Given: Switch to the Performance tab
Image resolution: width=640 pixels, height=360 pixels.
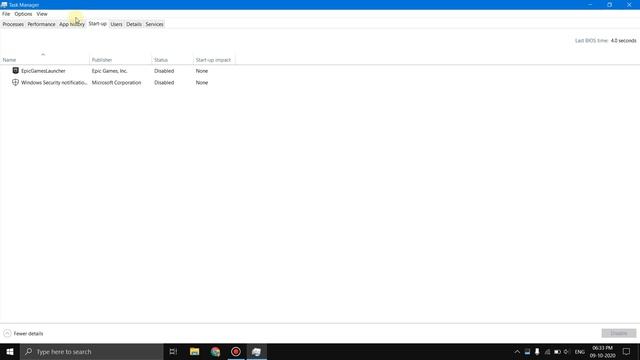Looking at the screenshot, I should [x=41, y=24].
